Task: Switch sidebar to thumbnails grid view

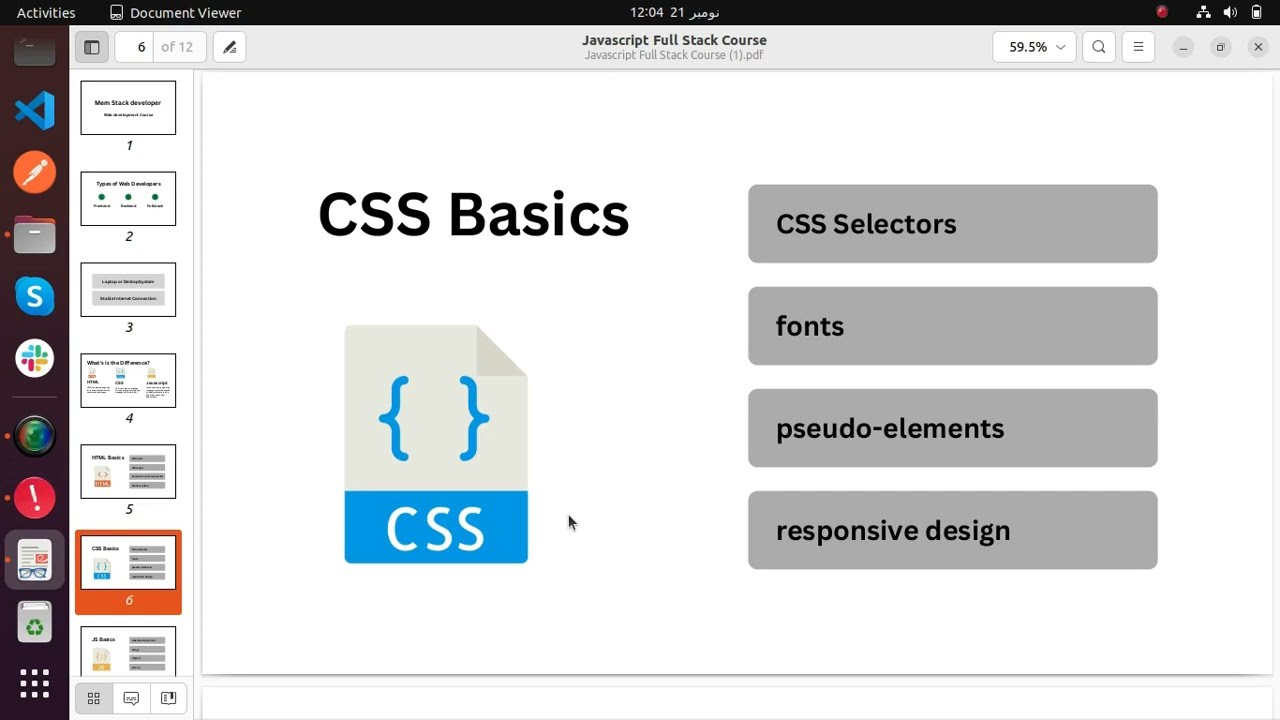Action: point(94,698)
